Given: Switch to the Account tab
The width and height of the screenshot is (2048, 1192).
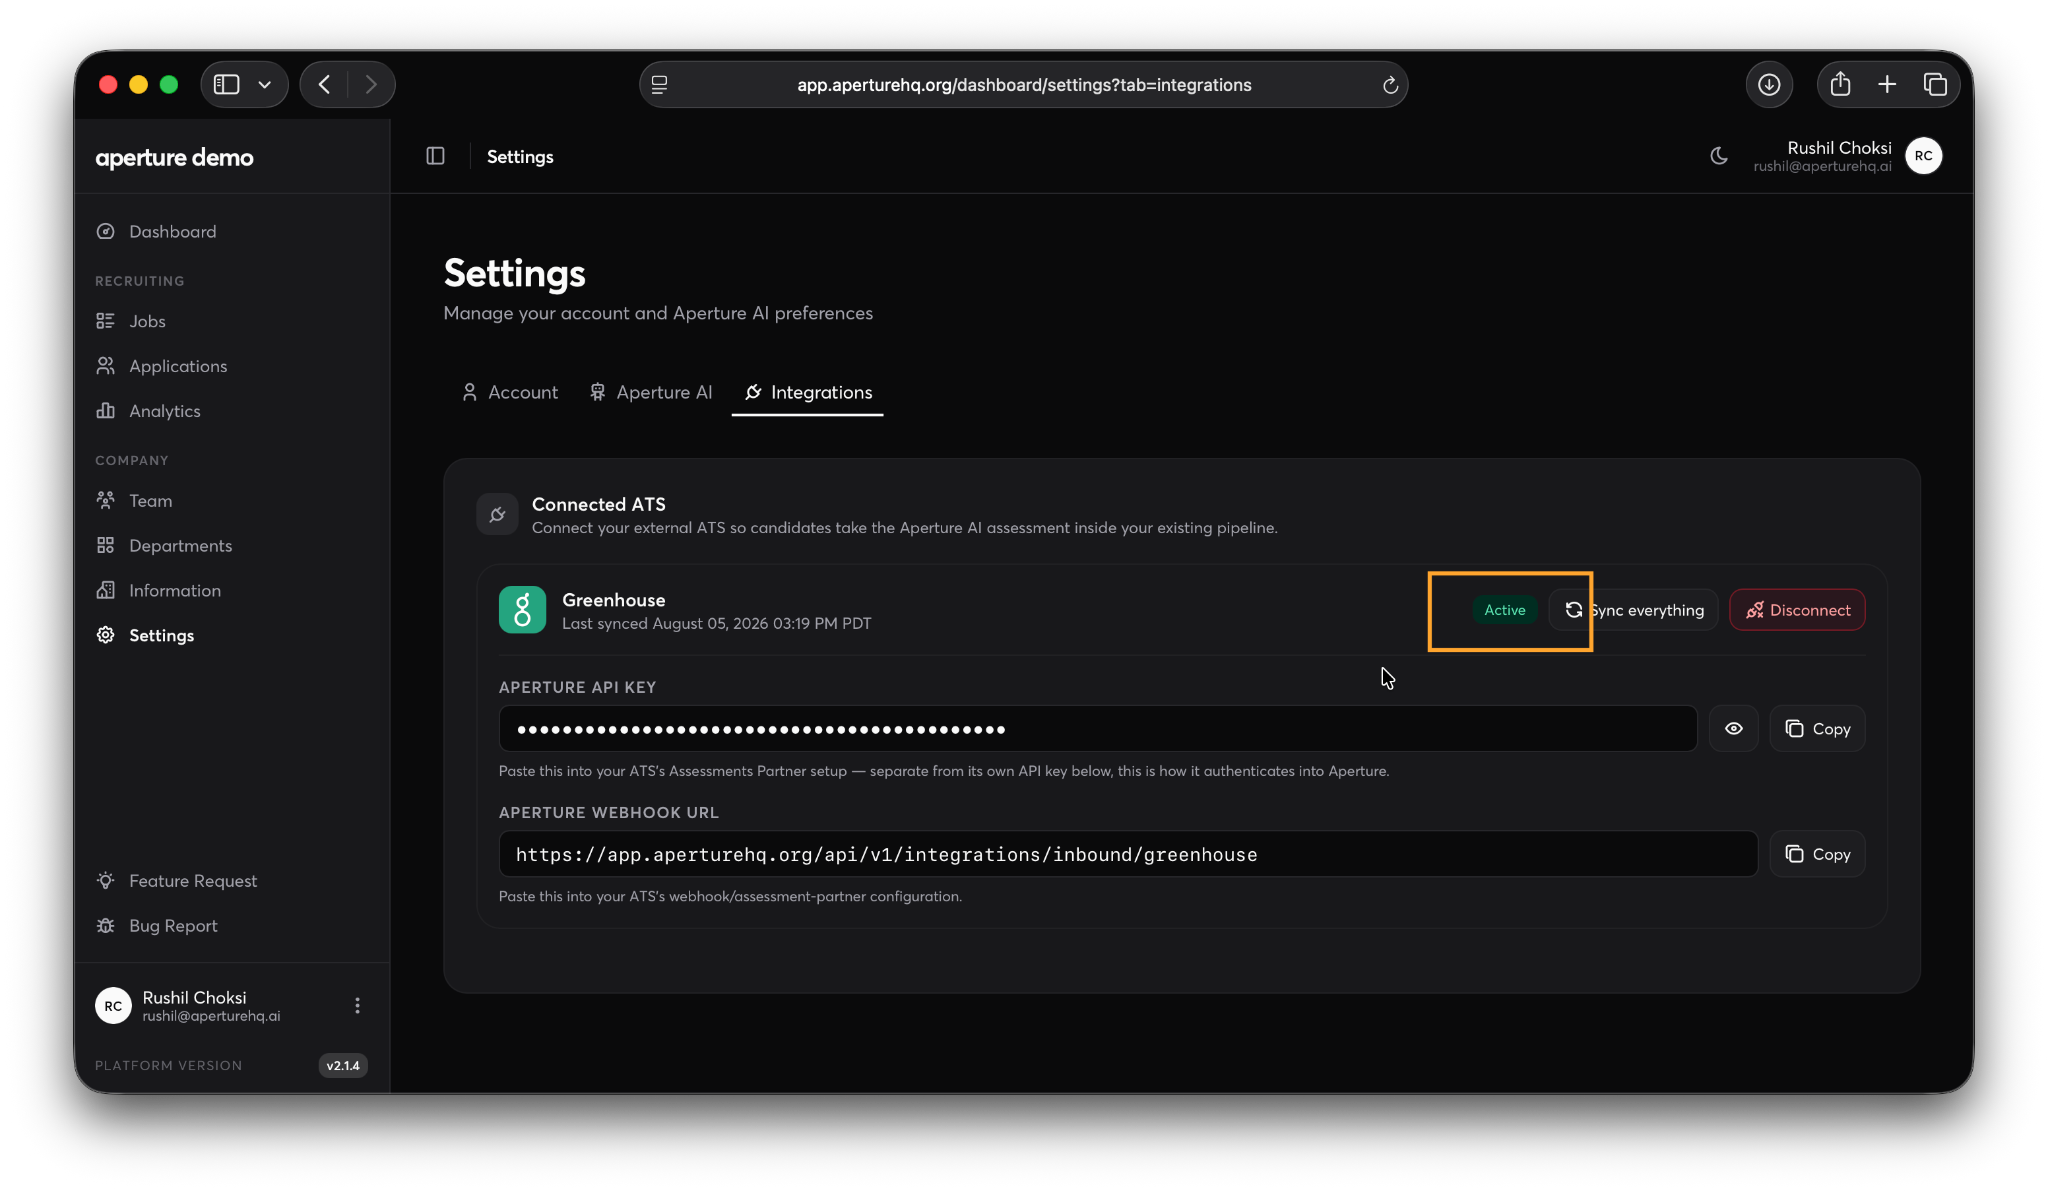Looking at the screenshot, I should point(510,392).
